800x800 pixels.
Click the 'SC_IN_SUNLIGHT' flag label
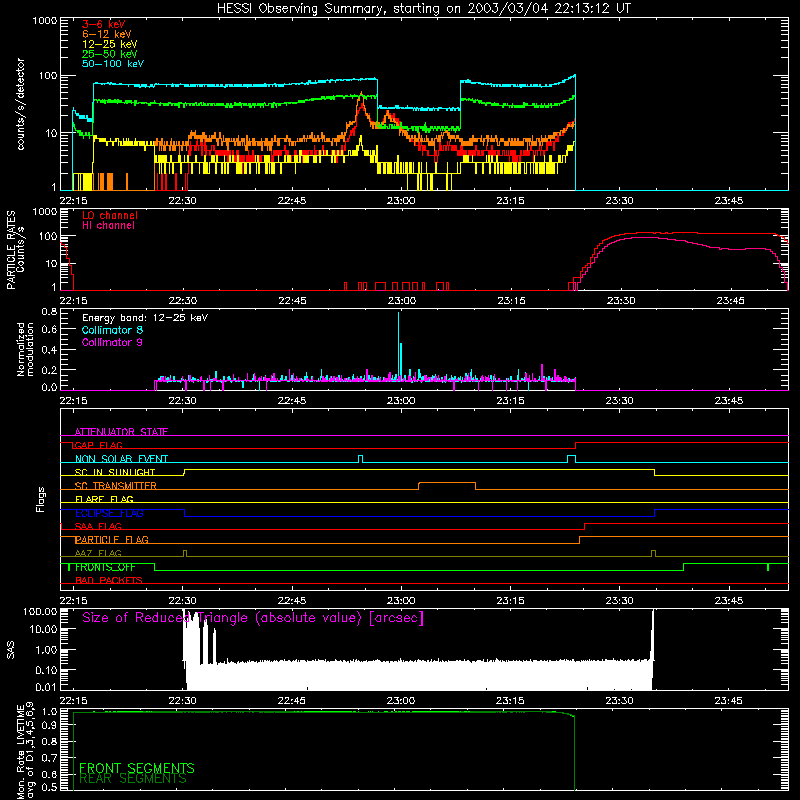115,472
